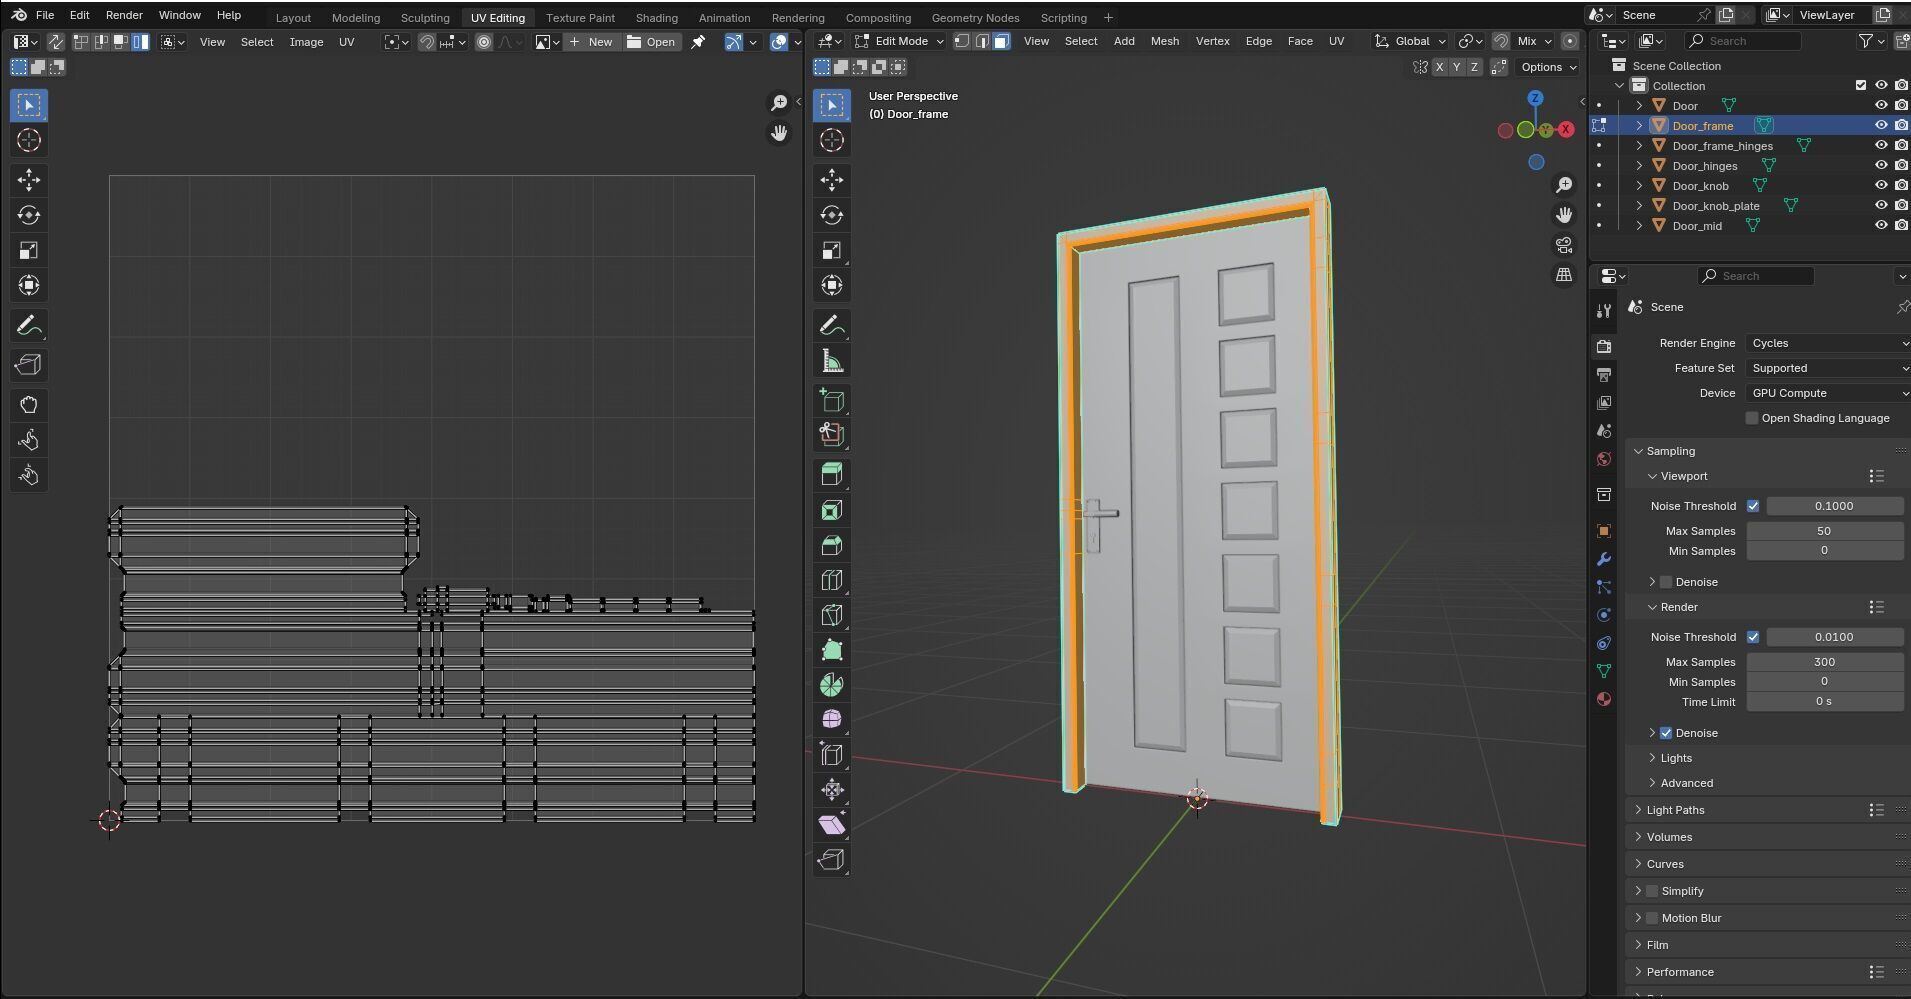Adjust Viewport Max Samples field
The height and width of the screenshot is (999, 1911).
coord(1824,531)
